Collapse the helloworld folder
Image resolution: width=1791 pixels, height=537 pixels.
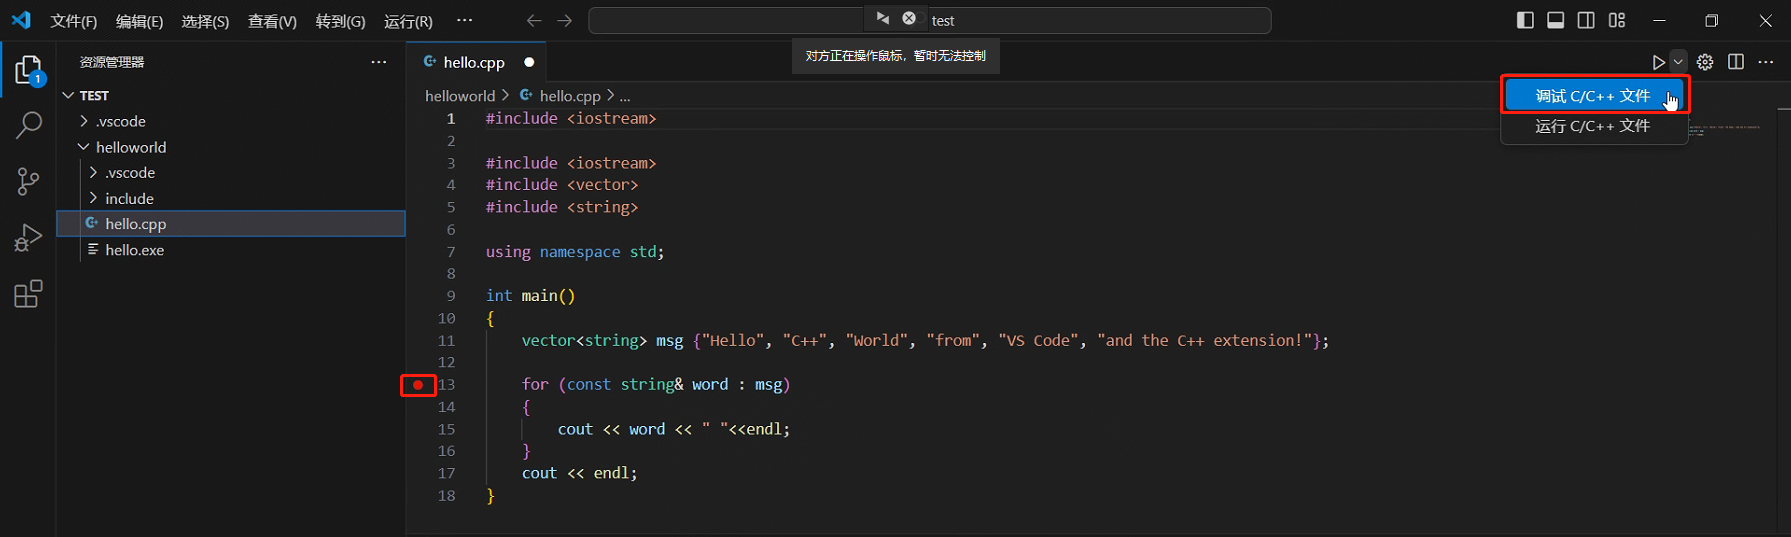point(84,147)
